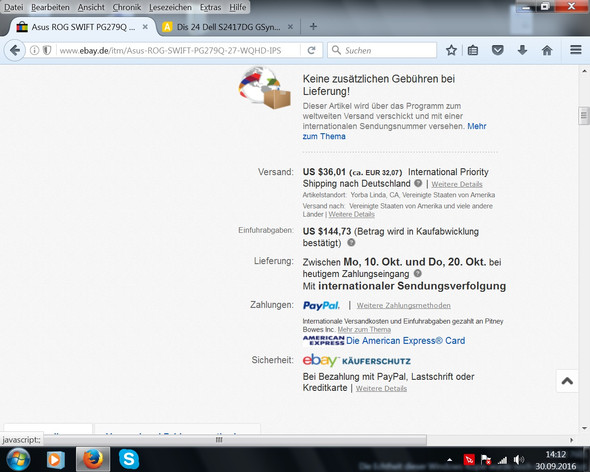Click the vertical scrollbar down arrow
590x472 pixels.
[584, 428]
